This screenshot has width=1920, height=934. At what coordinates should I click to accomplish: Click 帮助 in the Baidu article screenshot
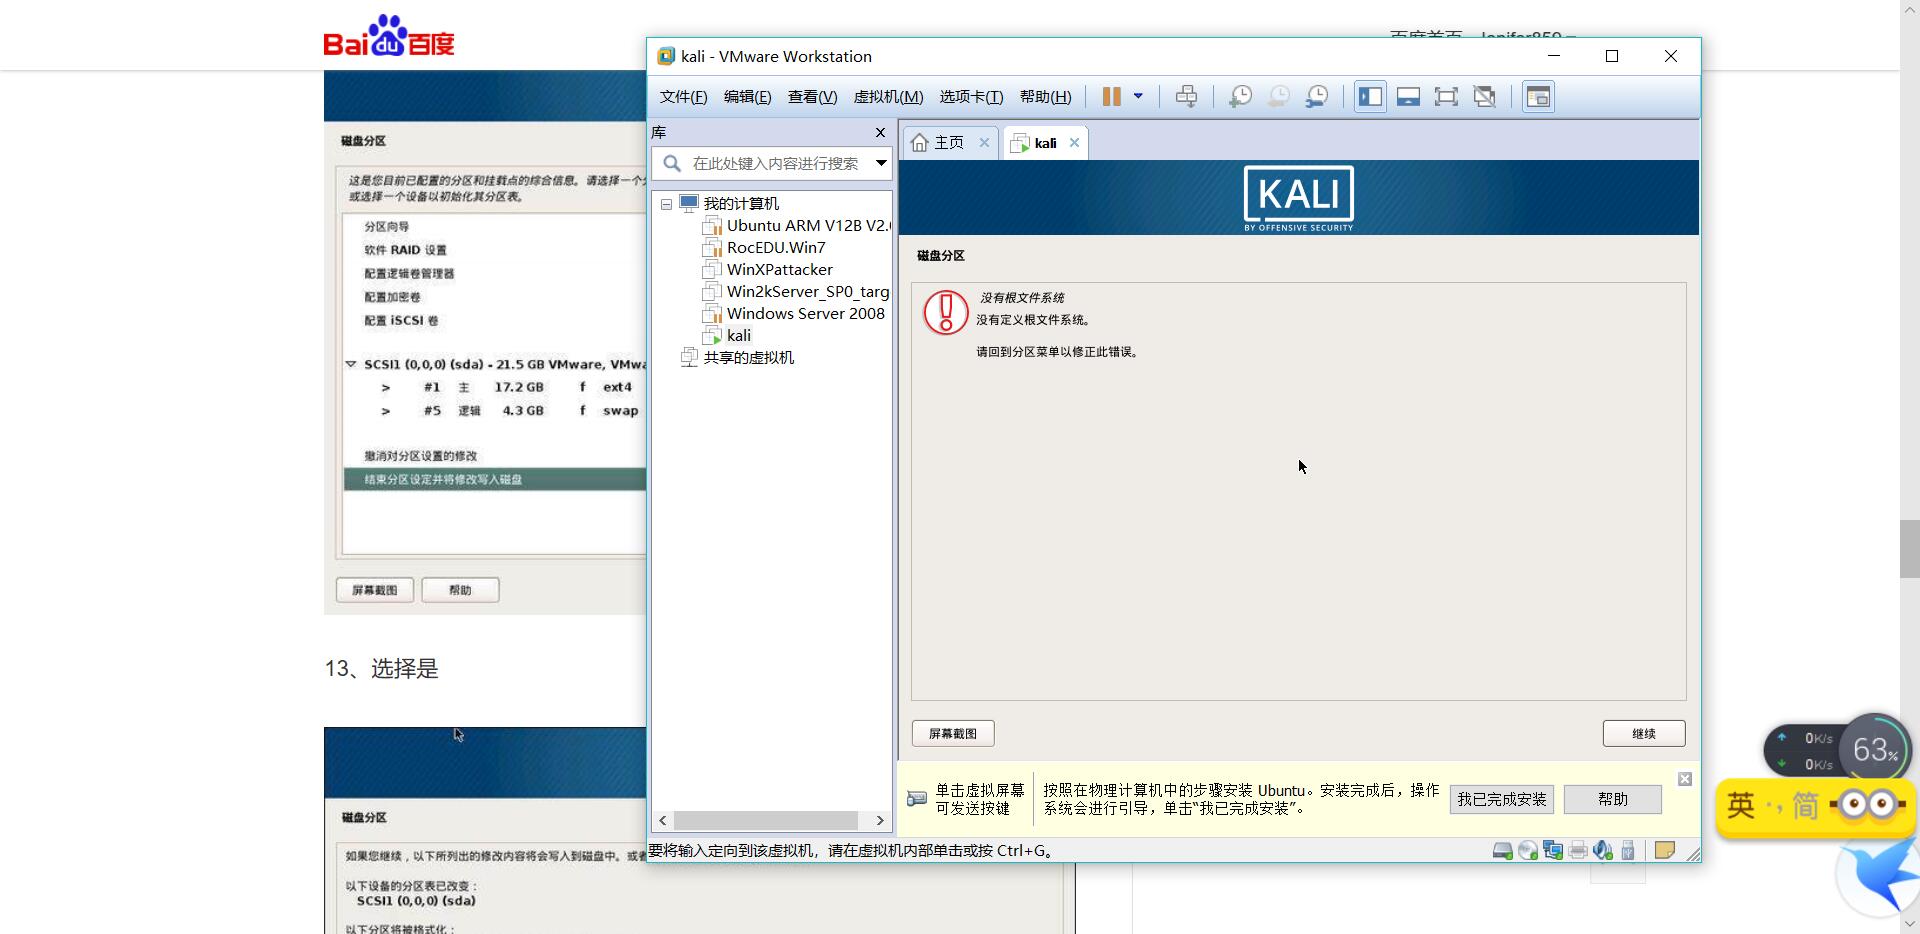pyautogui.click(x=460, y=590)
